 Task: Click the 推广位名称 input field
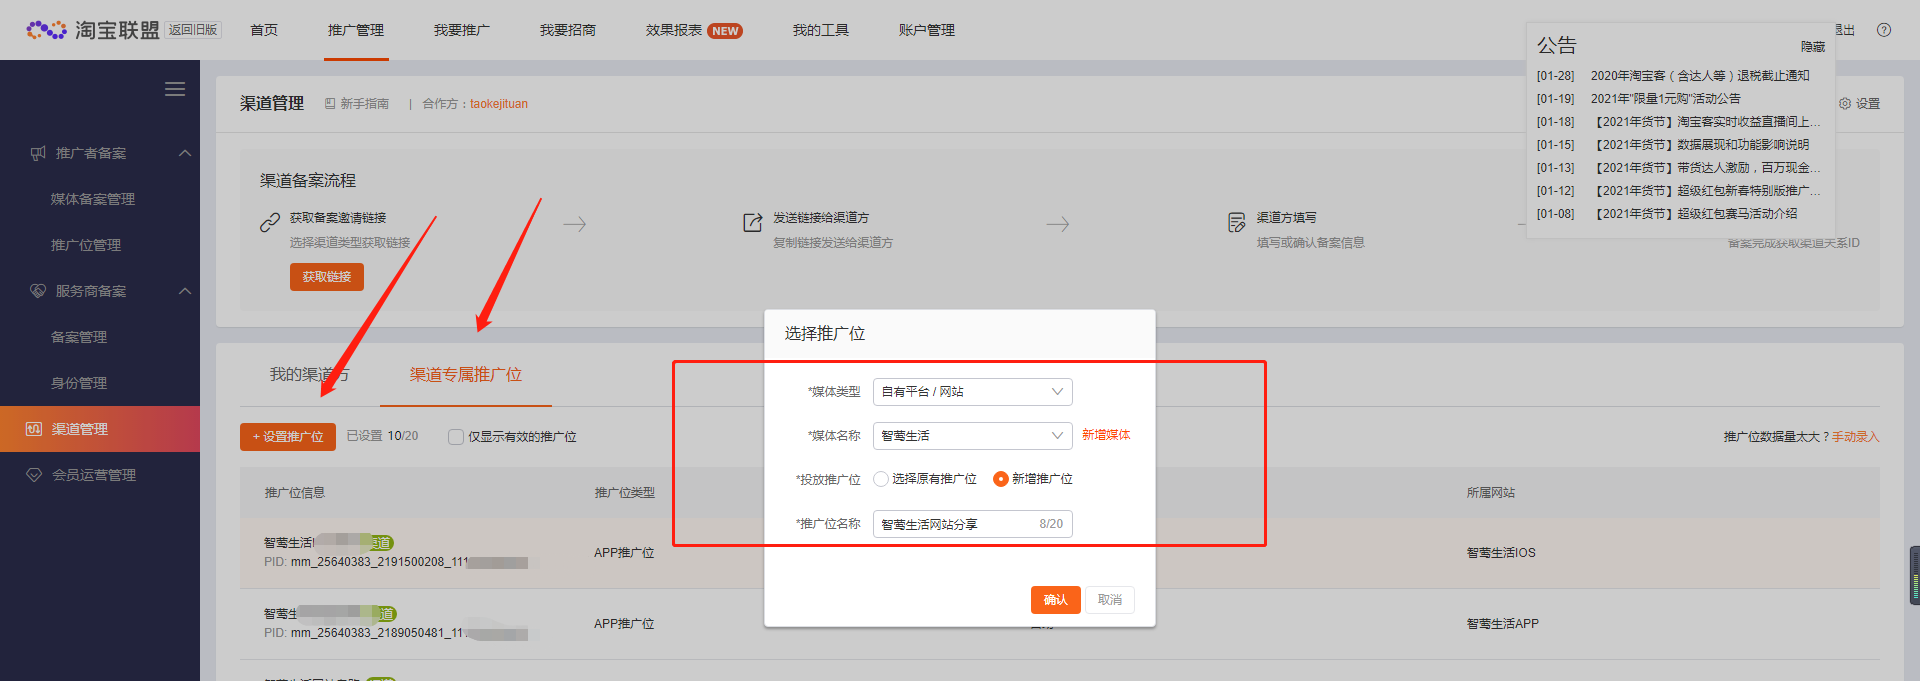click(972, 524)
